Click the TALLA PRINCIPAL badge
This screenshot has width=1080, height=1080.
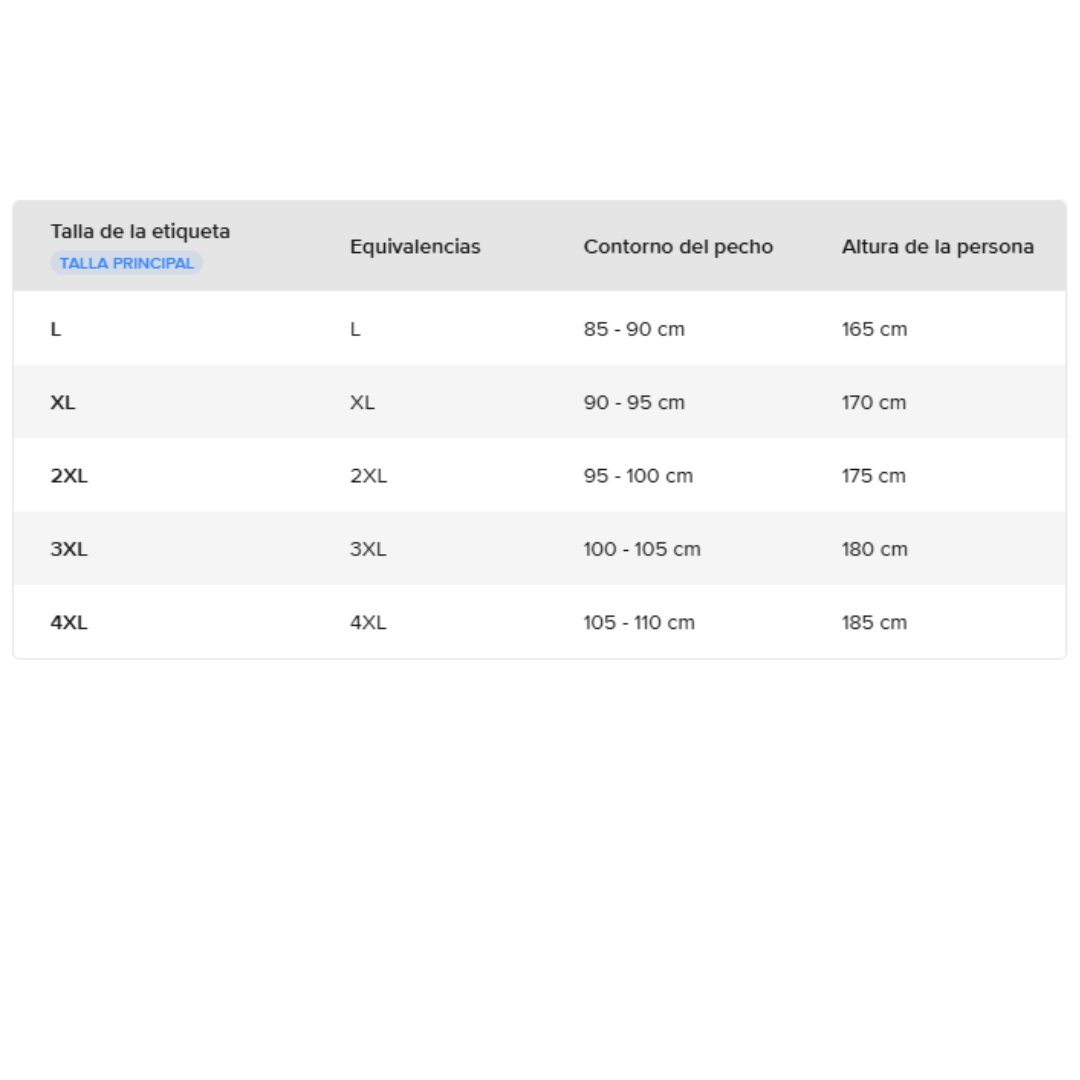[127, 263]
